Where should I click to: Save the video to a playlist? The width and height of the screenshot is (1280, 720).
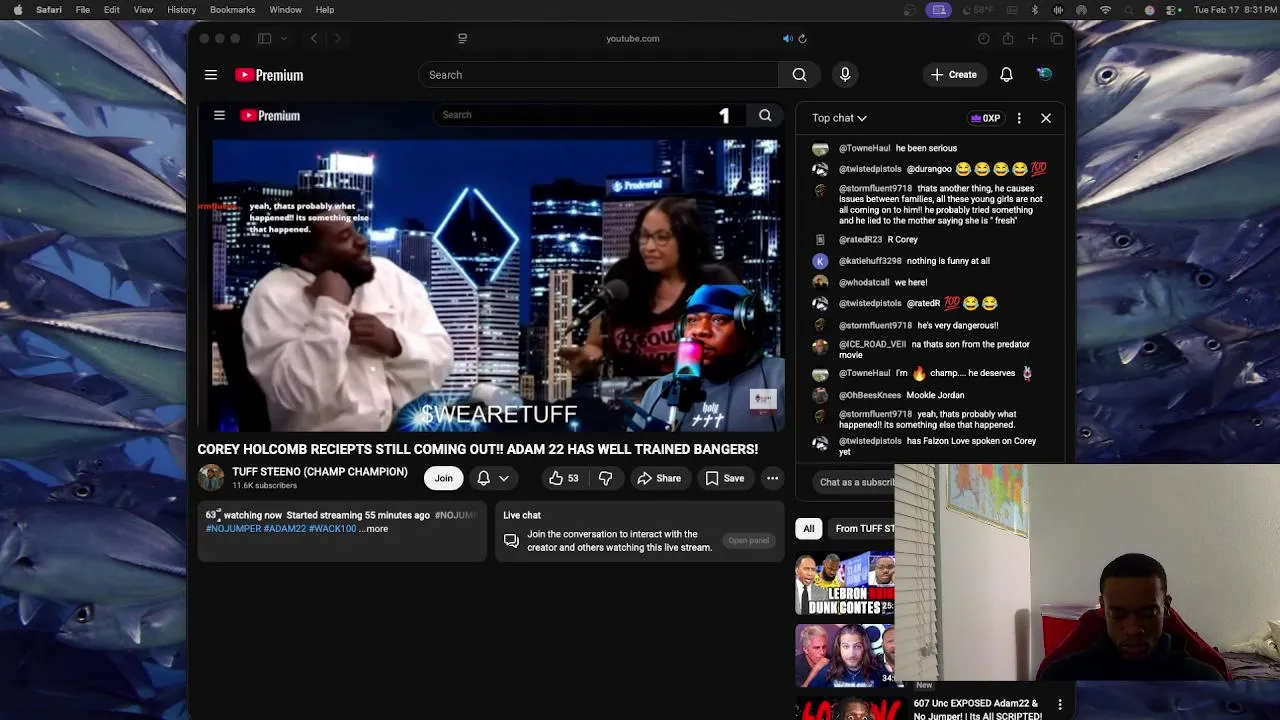pyautogui.click(x=725, y=478)
